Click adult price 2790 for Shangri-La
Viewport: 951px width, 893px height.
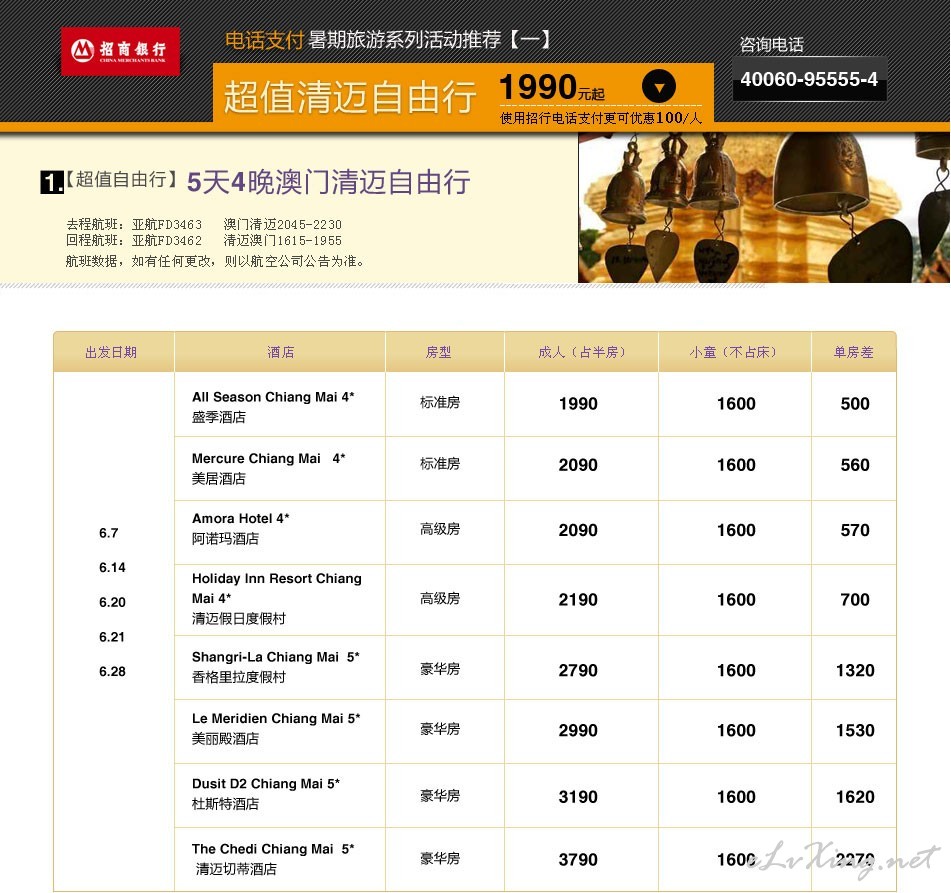578,670
